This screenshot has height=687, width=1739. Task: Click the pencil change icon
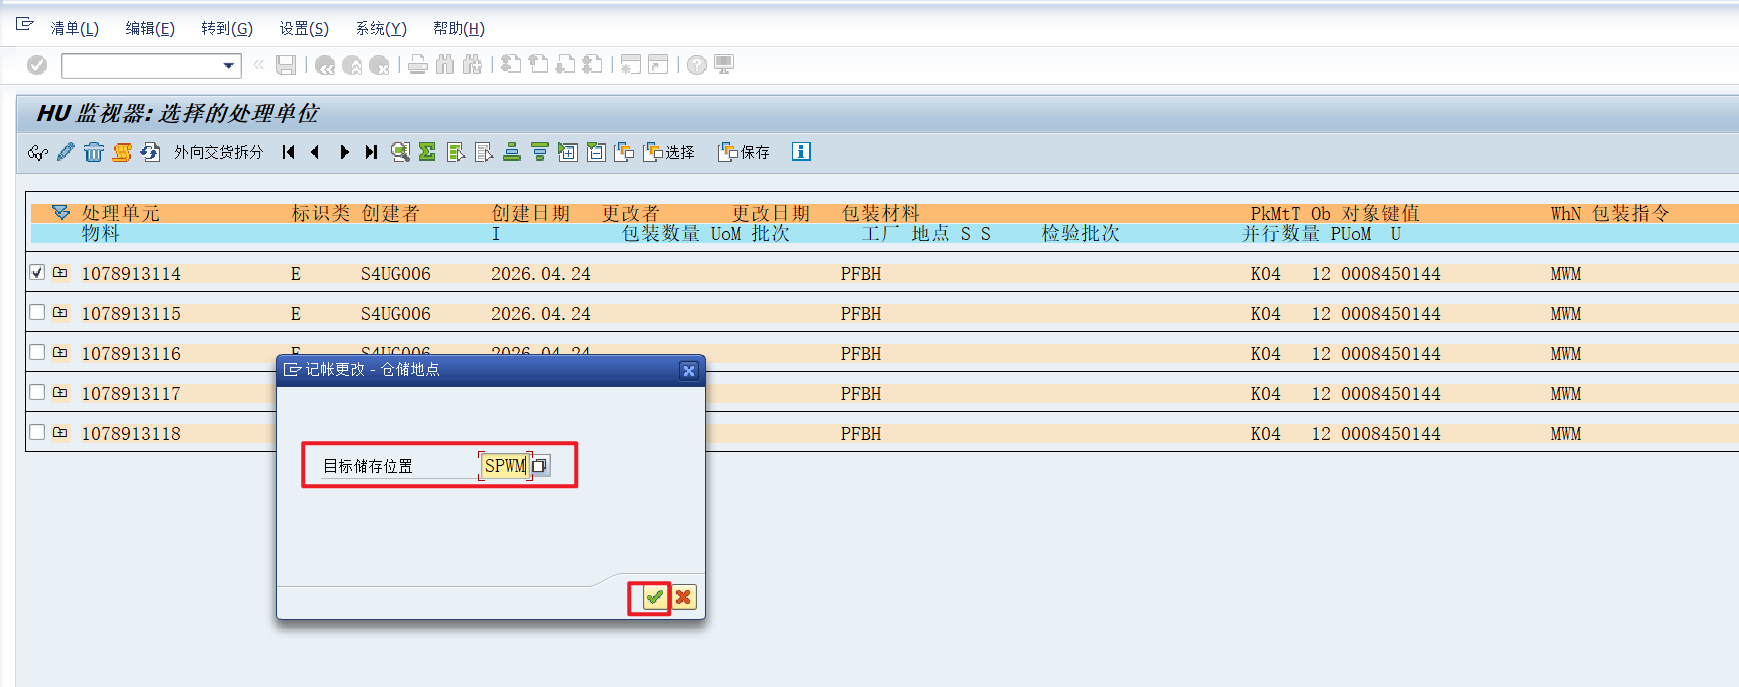[66, 152]
